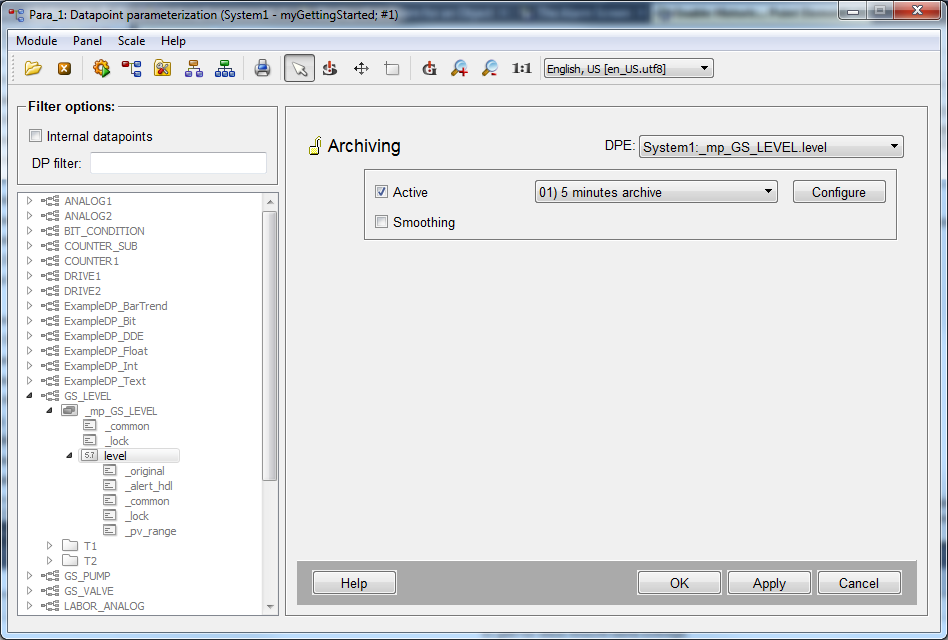948x640 pixels.
Task: Click the _pv_range config icon
Action: [x=109, y=530]
